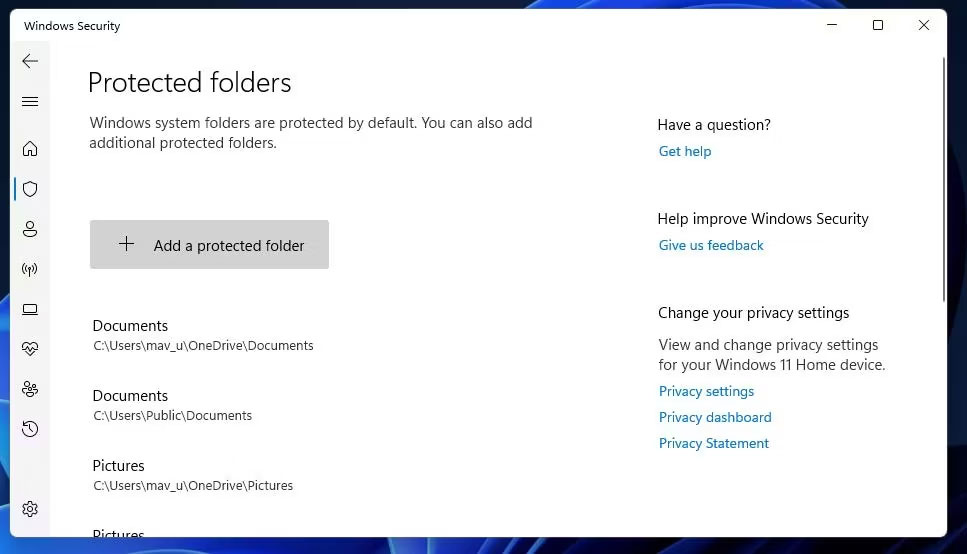The height and width of the screenshot is (554, 967).
Task: Open the Get help link
Action: click(x=685, y=151)
